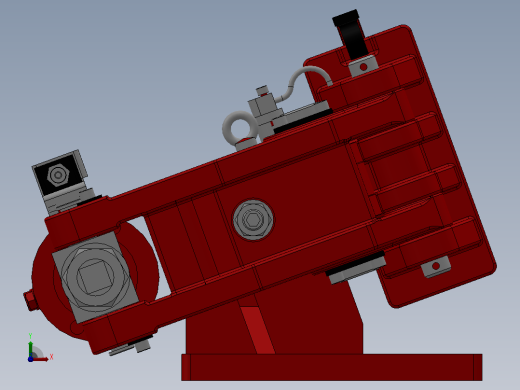520x390 pixels.
Task: Pick the light red rib on the pedestal
Action: click(x=257, y=330)
